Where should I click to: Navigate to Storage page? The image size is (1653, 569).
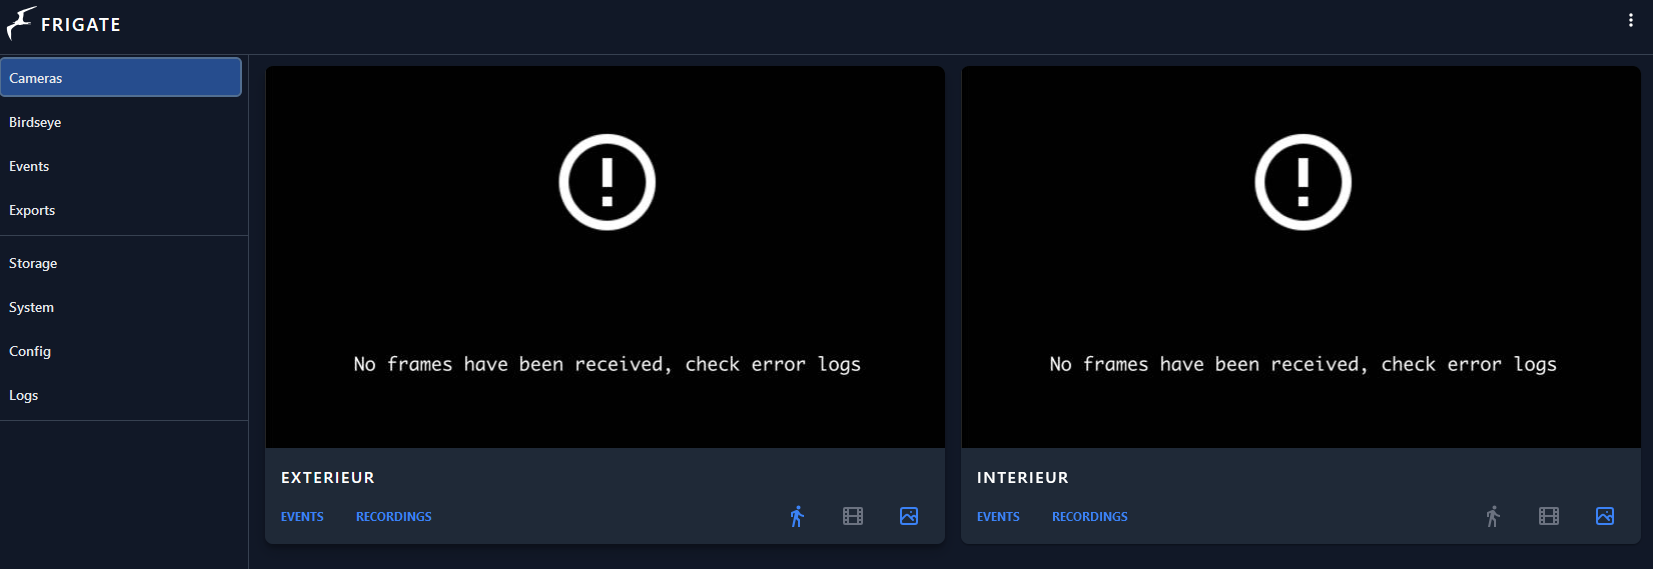33,263
